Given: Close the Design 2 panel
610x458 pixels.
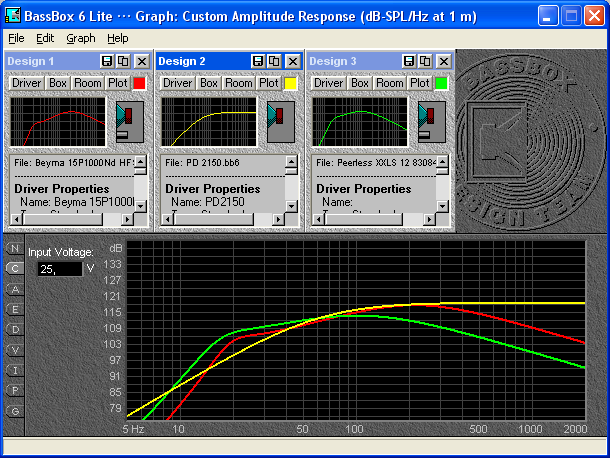Looking at the screenshot, I should click(x=293, y=61).
